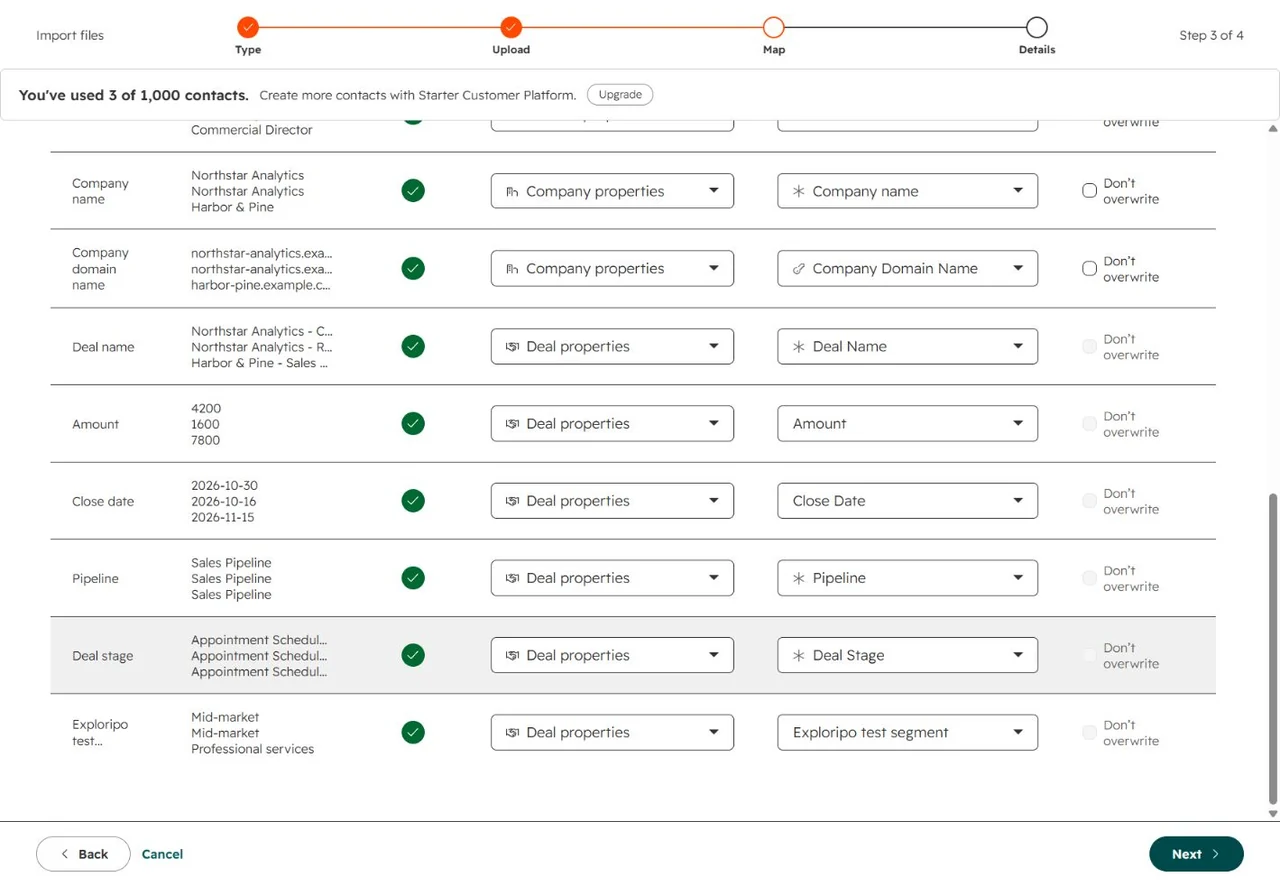Open Company properties dropdown in Company name row
Viewport: 1280px width, 886px height.
612,191
